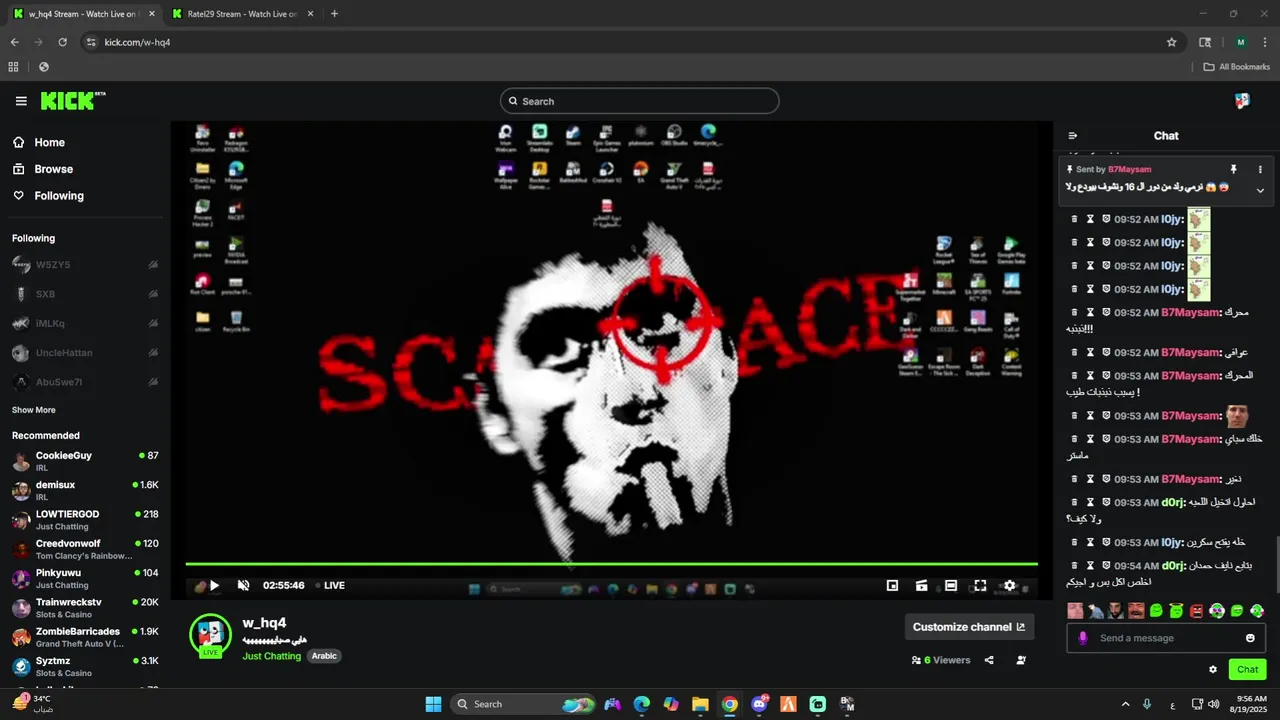Timeout d0rj's 09:54 AM message hourglass
This screenshot has height=720, width=1280.
pos(1091,565)
